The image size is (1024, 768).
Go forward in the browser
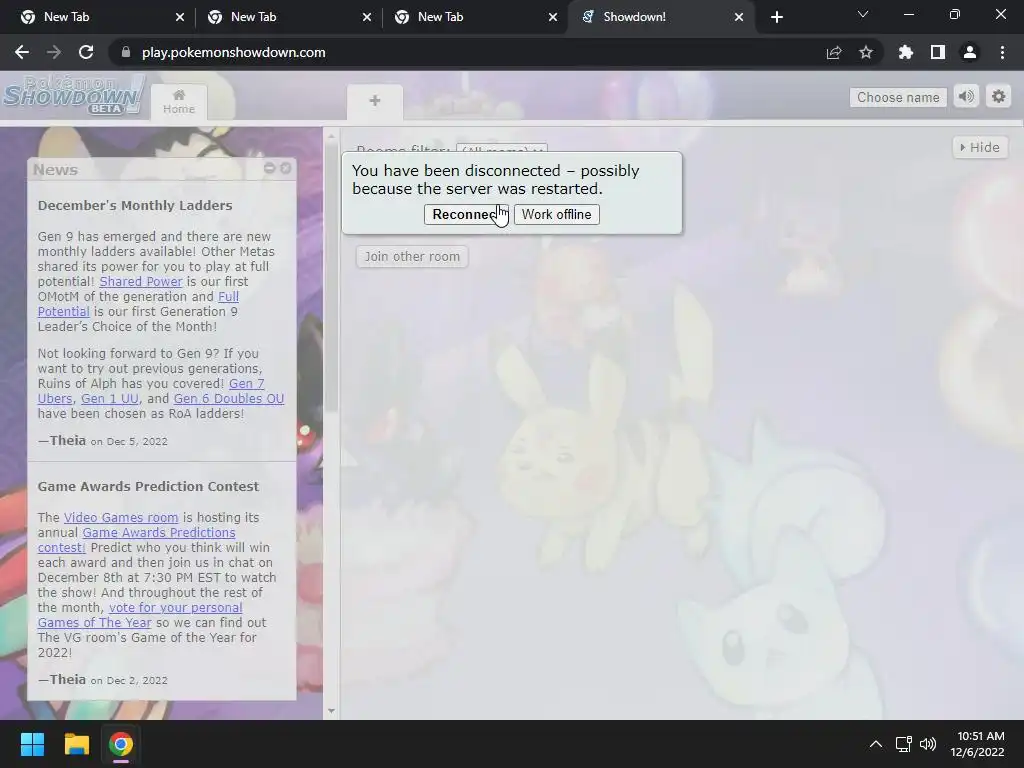tap(54, 52)
